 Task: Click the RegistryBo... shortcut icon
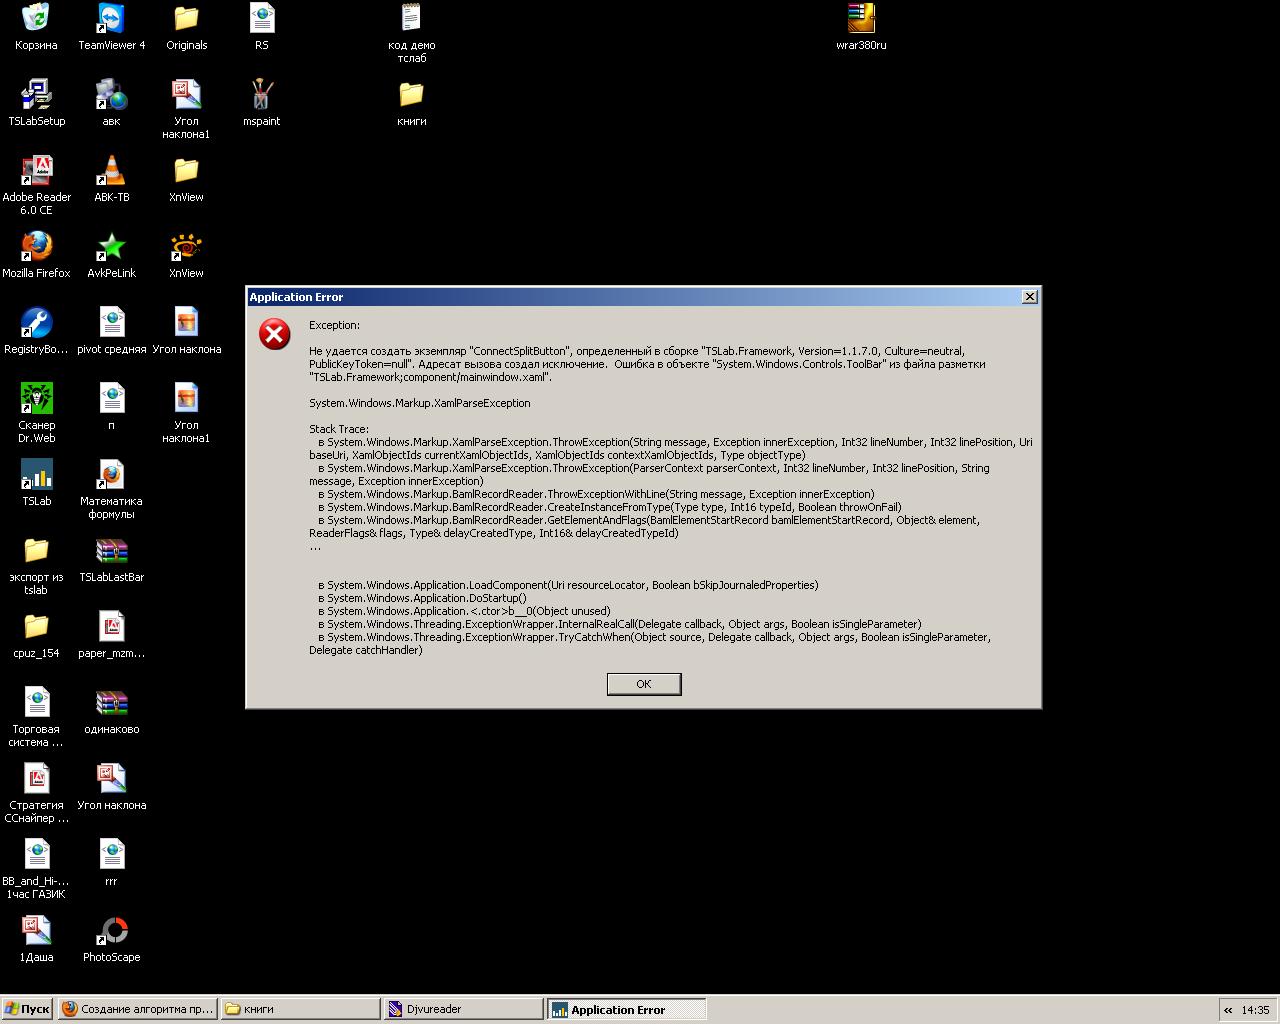pyautogui.click(x=36, y=331)
